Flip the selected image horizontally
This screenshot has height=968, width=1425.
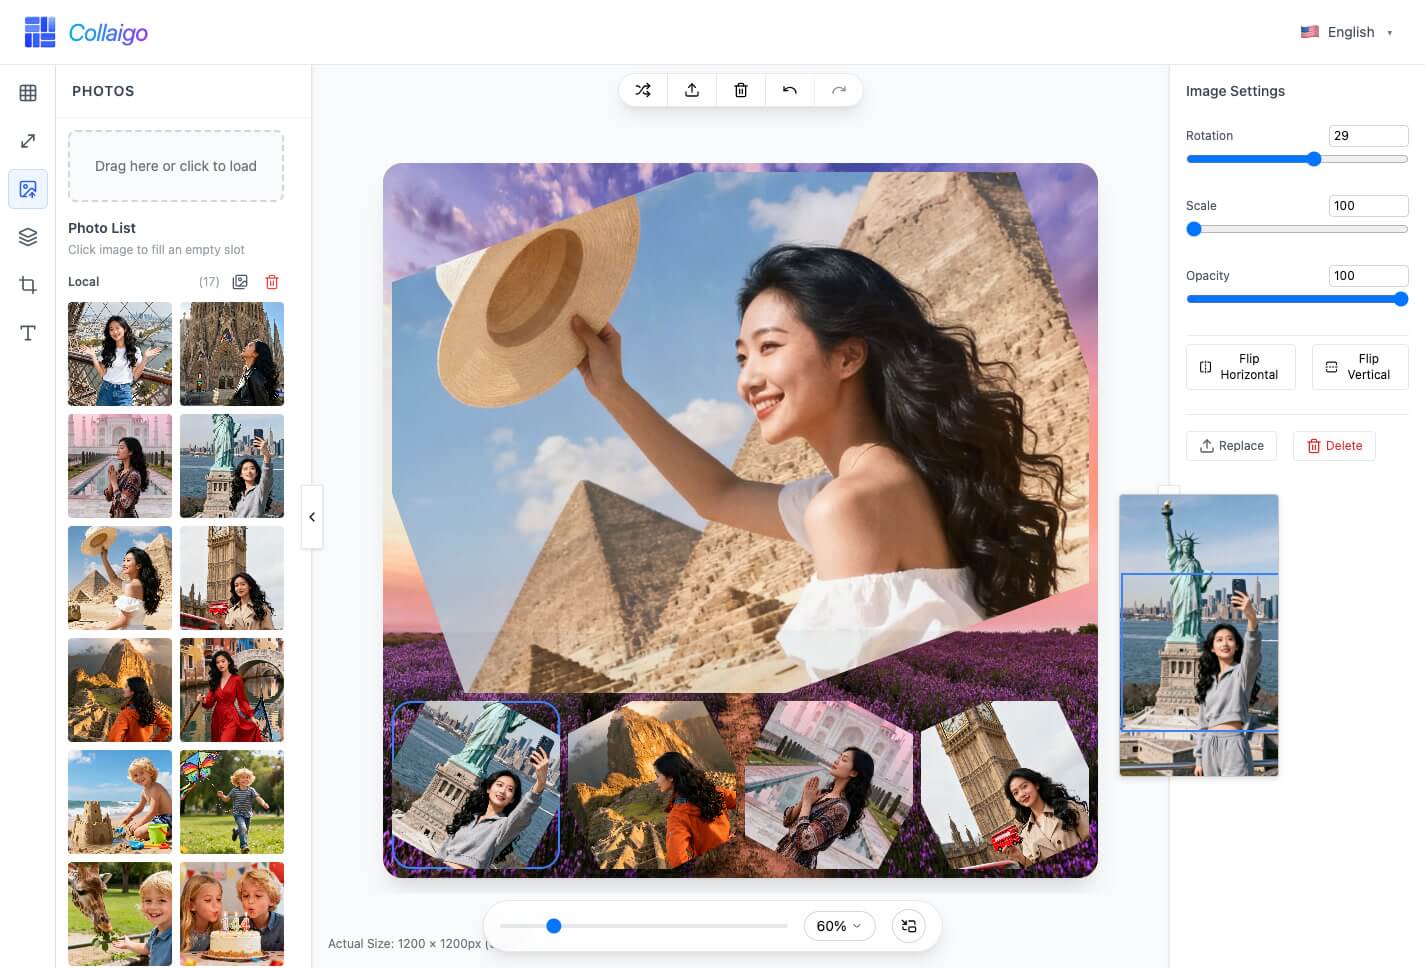click(1240, 366)
